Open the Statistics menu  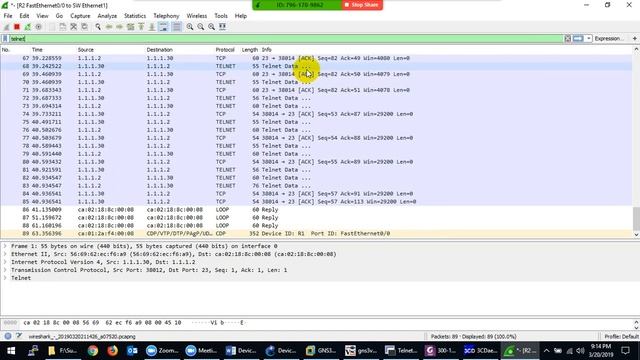[135, 16]
